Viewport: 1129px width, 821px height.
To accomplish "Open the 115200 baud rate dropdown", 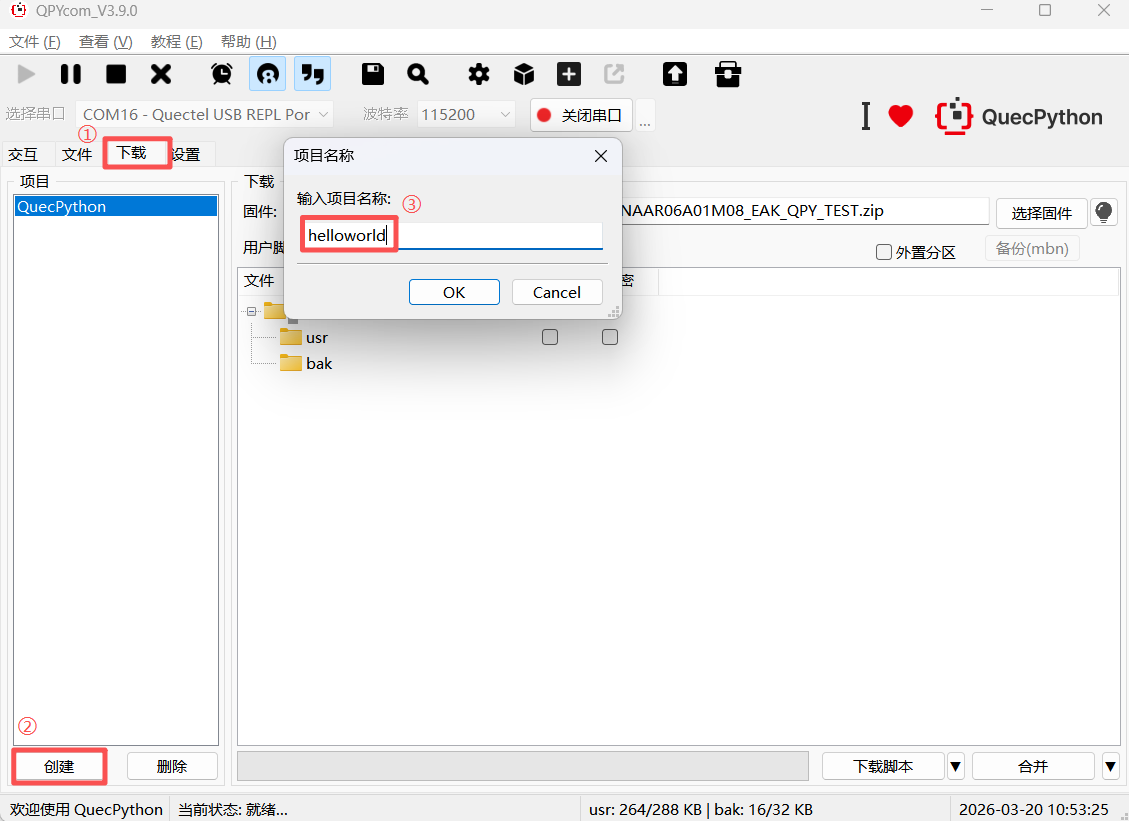I will (x=466, y=115).
